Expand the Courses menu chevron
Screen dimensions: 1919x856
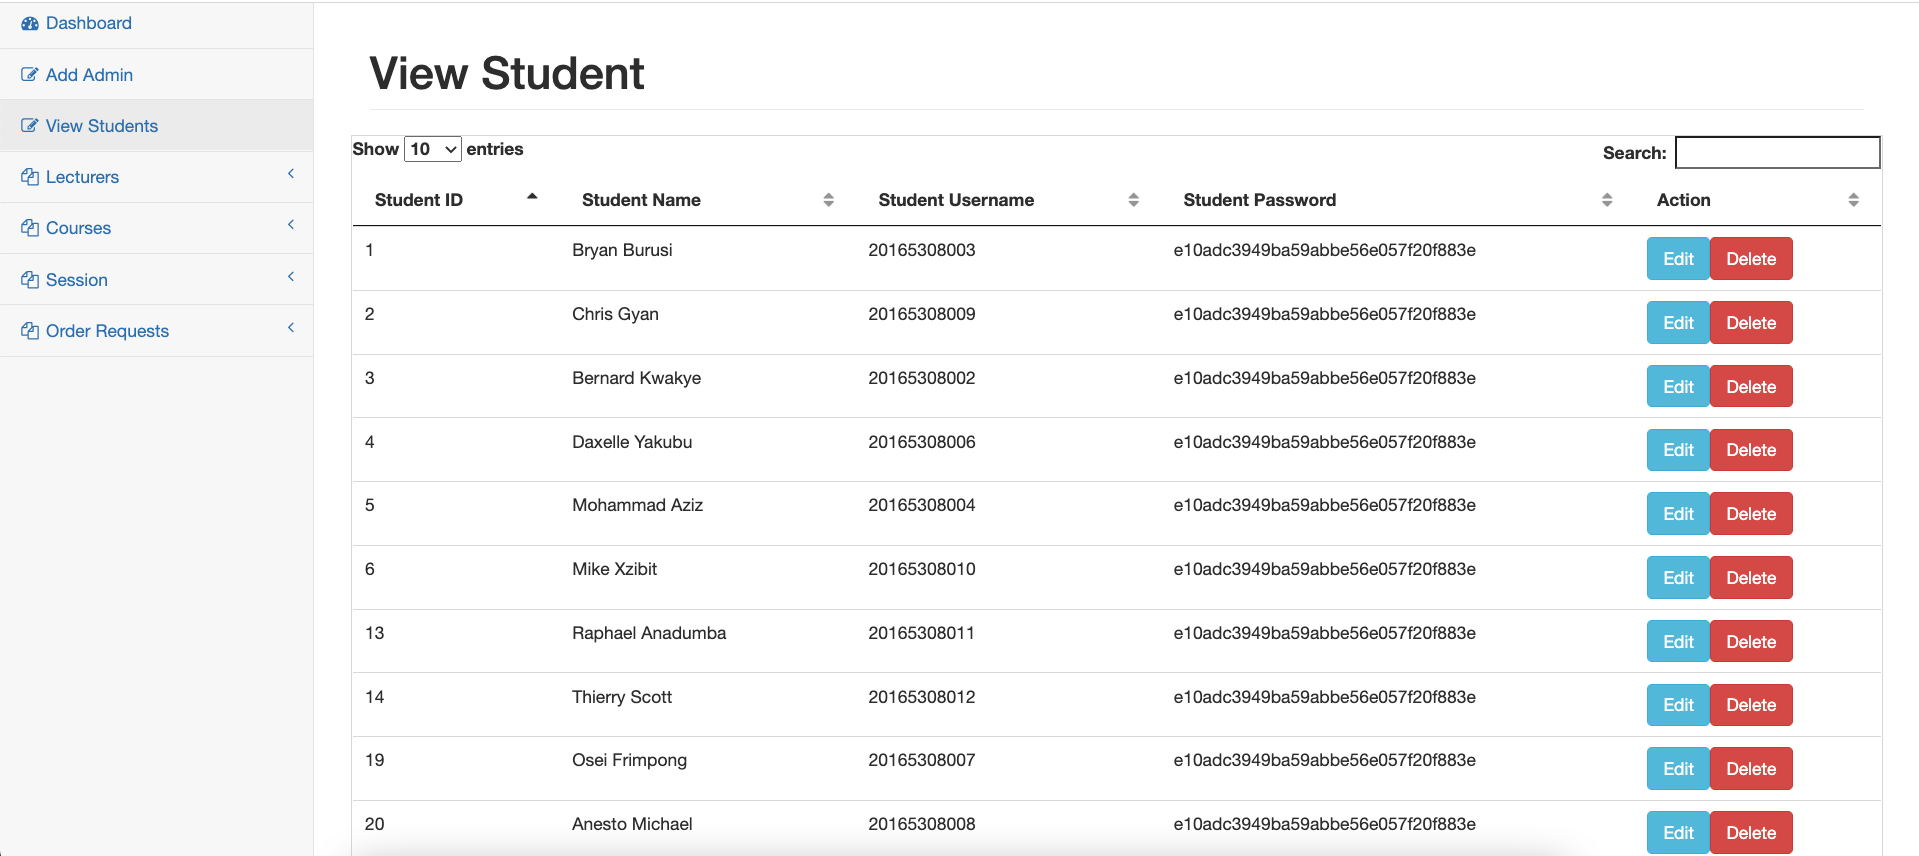pos(291,225)
